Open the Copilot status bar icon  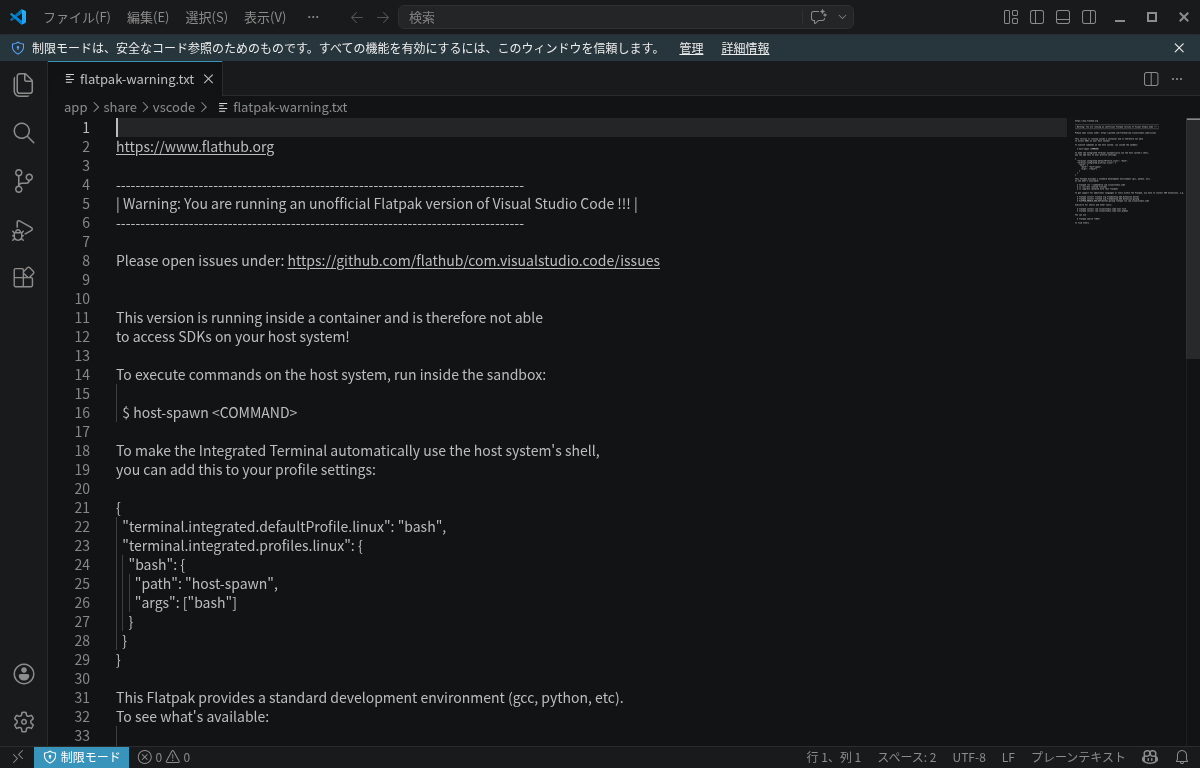1150,757
